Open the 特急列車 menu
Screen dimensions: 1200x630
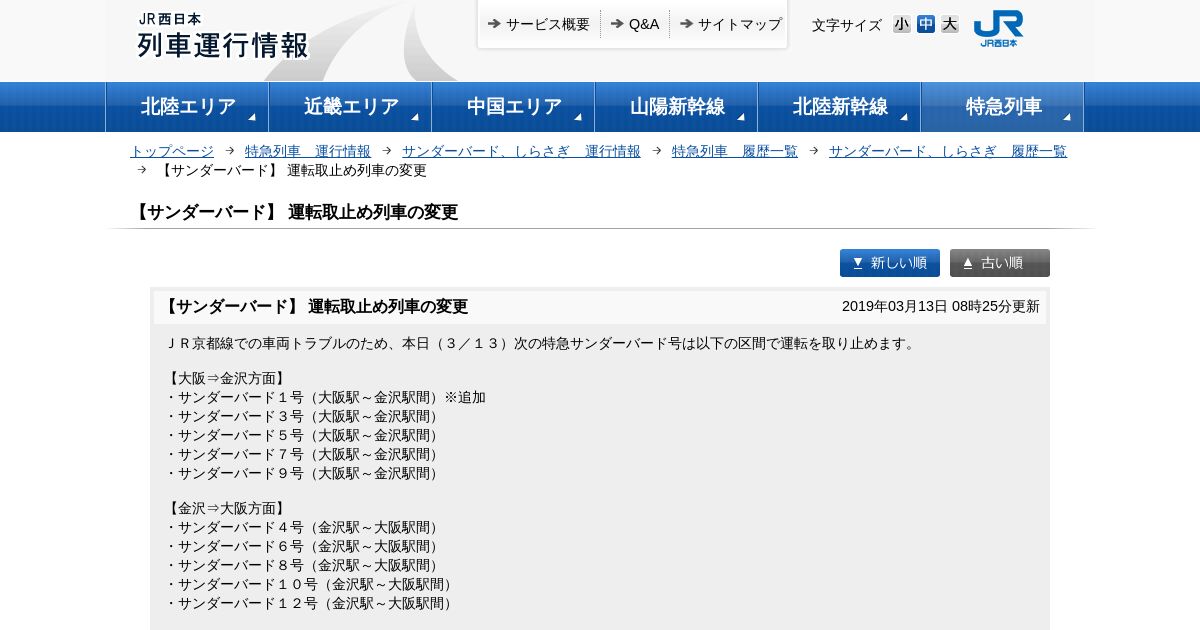1002,107
